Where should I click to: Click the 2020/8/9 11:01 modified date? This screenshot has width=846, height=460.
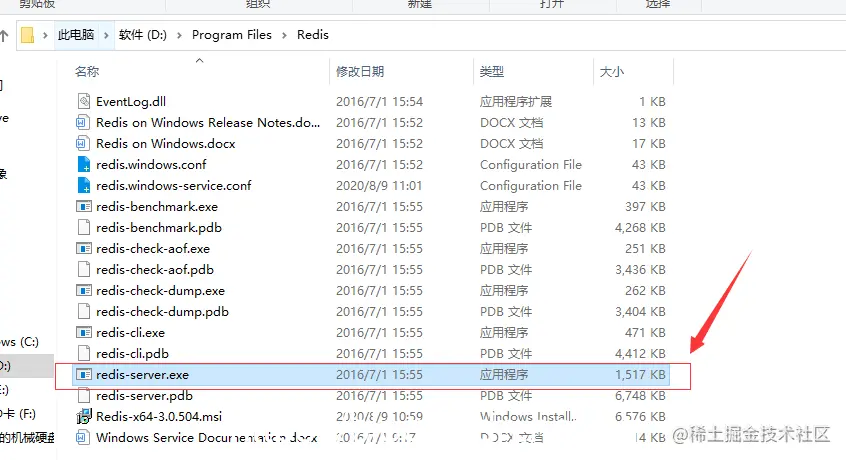(x=379, y=186)
